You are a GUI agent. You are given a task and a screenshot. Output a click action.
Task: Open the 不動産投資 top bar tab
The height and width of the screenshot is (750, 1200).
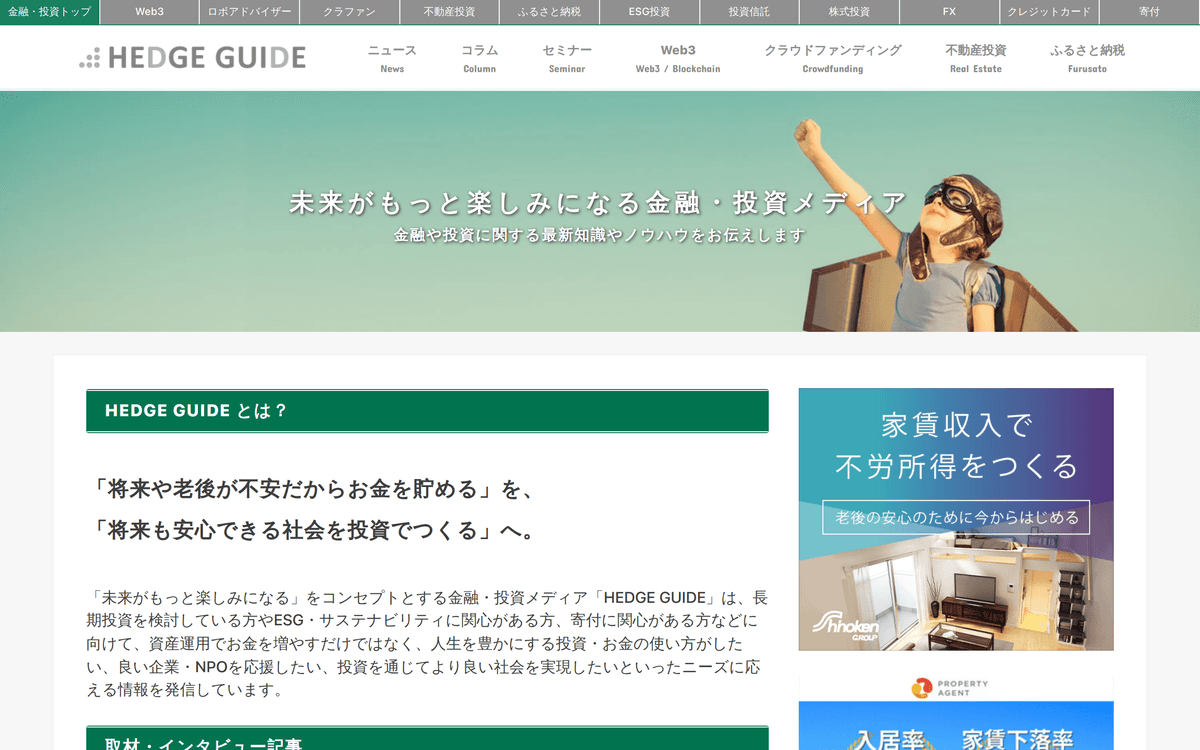[x=450, y=12]
